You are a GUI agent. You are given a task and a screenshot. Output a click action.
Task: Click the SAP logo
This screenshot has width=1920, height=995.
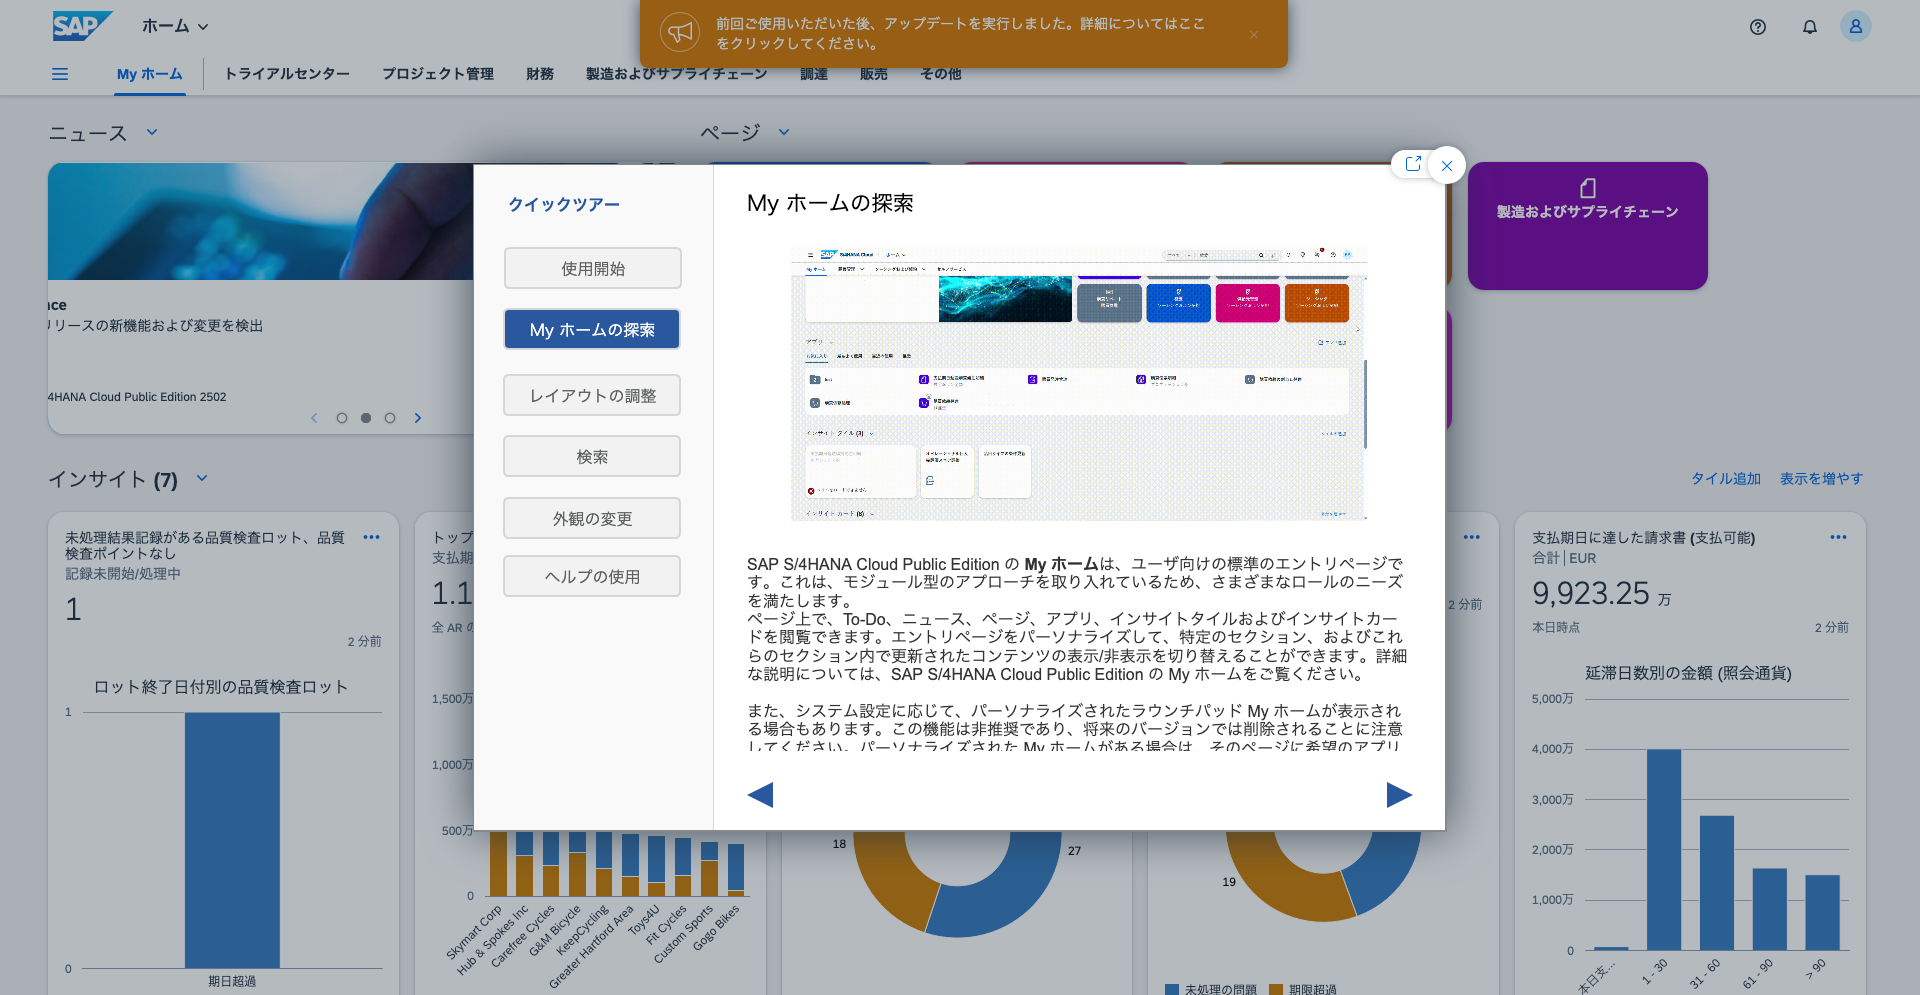tap(82, 26)
